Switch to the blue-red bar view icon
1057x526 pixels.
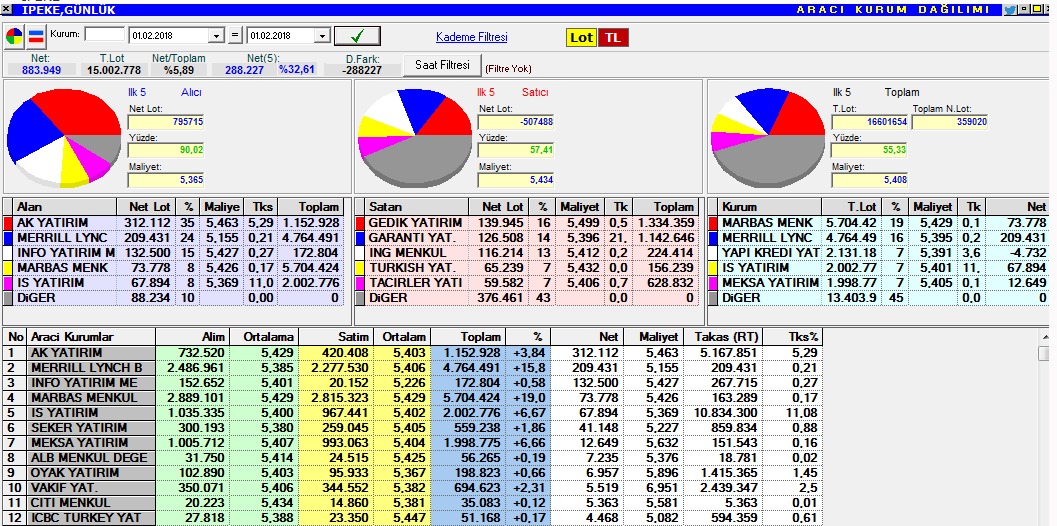(36, 37)
